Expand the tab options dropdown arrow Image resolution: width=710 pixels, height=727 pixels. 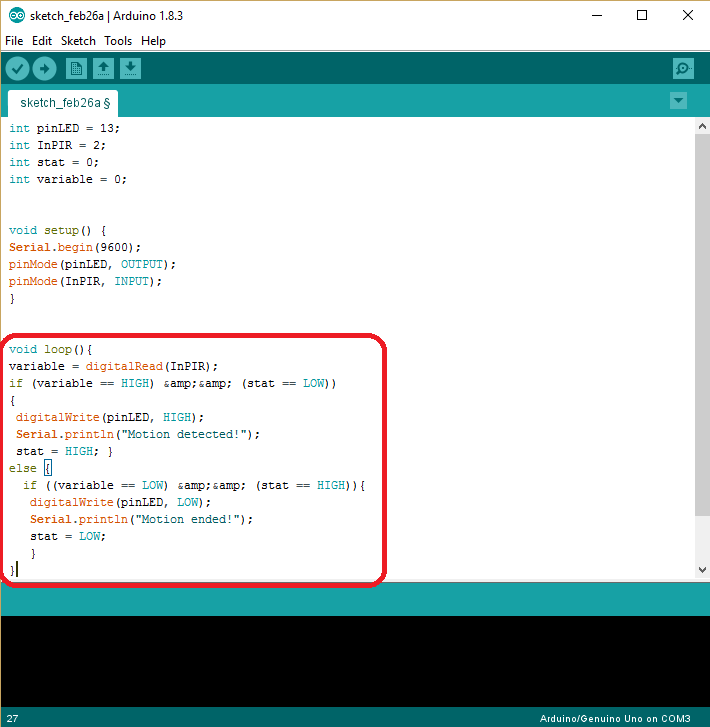(678, 101)
